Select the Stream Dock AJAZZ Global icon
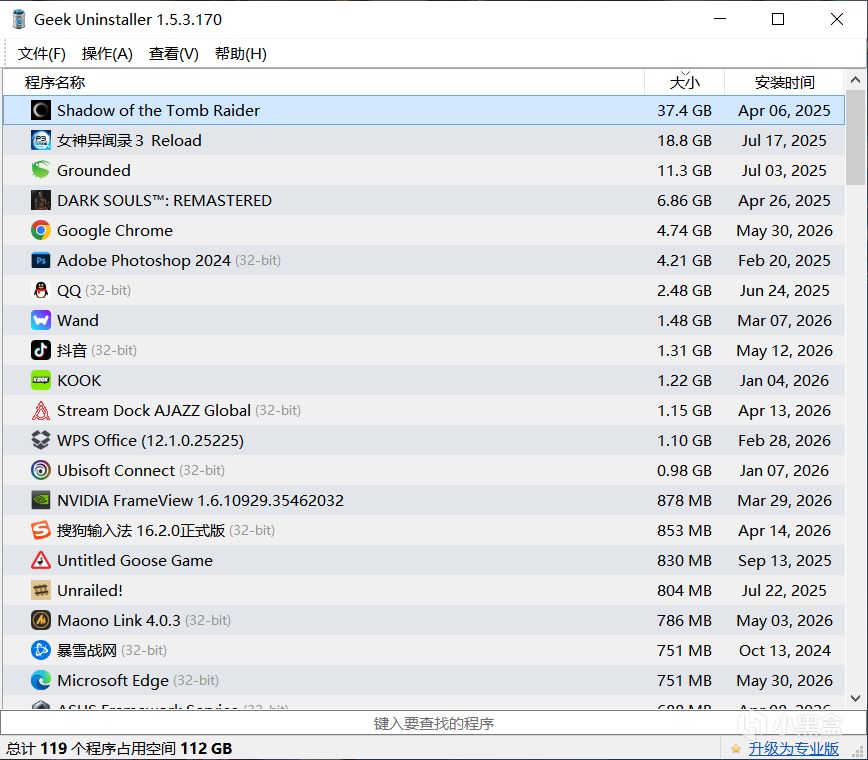The height and width of the screenshot is (760, 868). 40,410
